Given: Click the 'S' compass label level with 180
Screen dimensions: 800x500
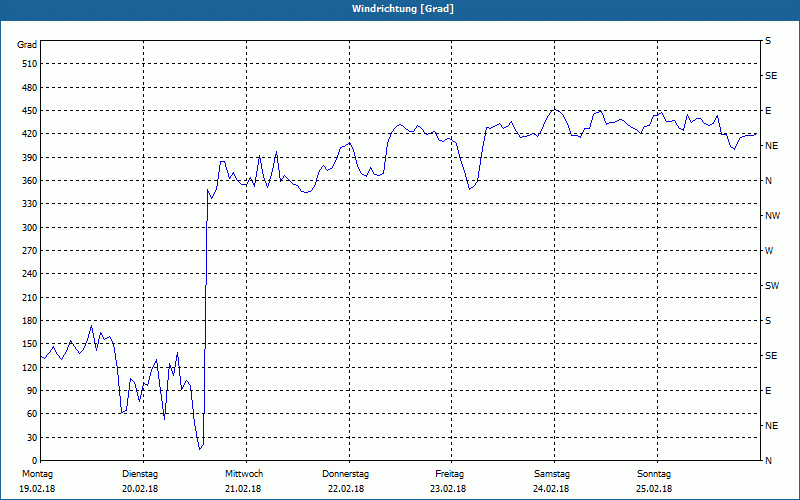Looking at the screenshot, I should tap(768, 321).
